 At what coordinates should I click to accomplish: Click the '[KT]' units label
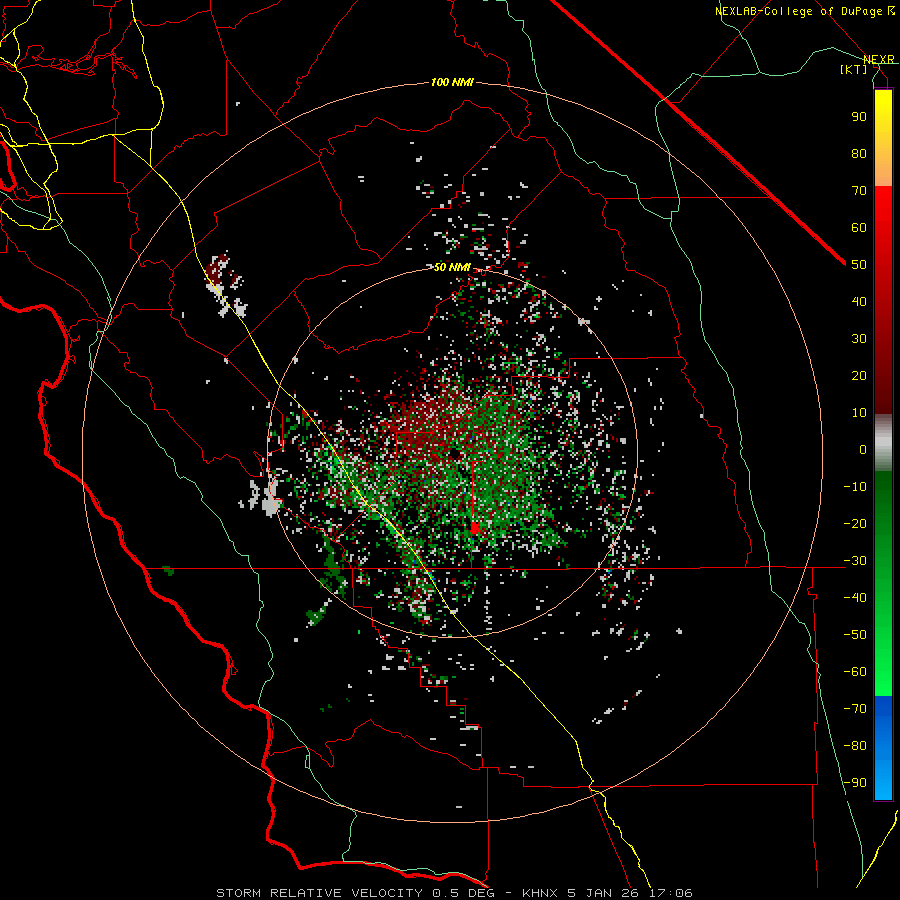(x=853, y=69)
